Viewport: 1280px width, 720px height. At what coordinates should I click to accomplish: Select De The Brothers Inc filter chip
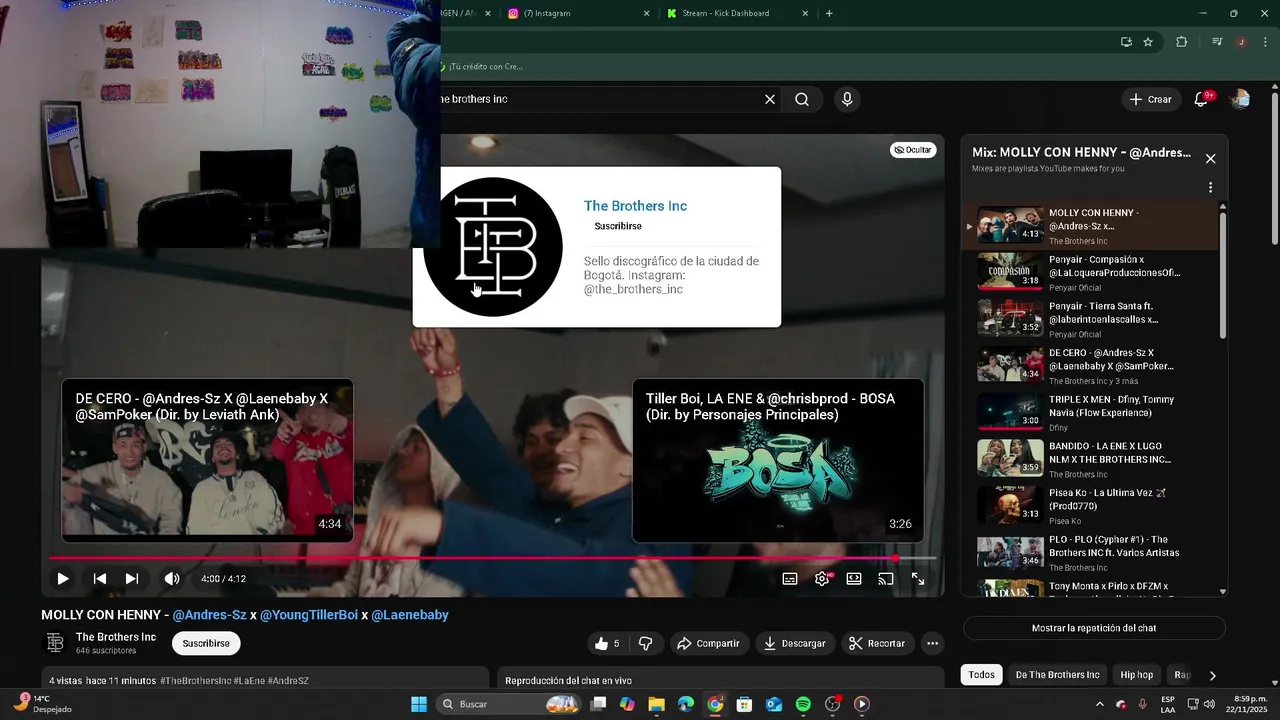point(1057,675)
